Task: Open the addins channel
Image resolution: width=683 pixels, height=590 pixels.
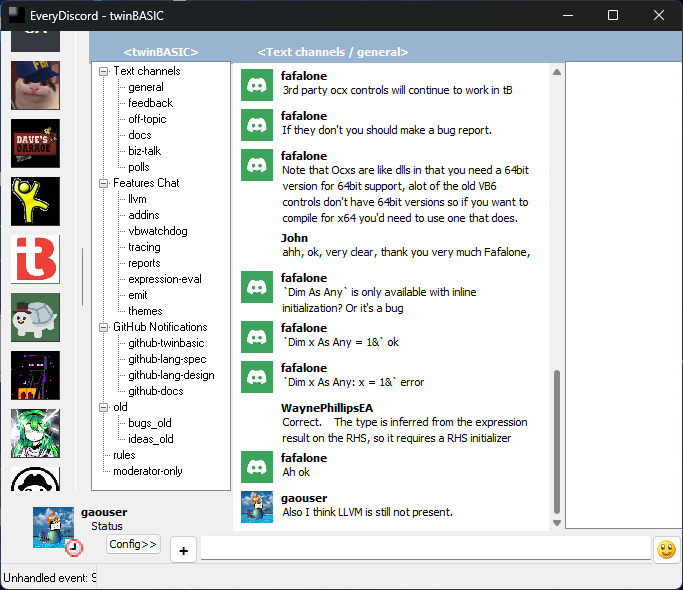Action: coord(144,215)
